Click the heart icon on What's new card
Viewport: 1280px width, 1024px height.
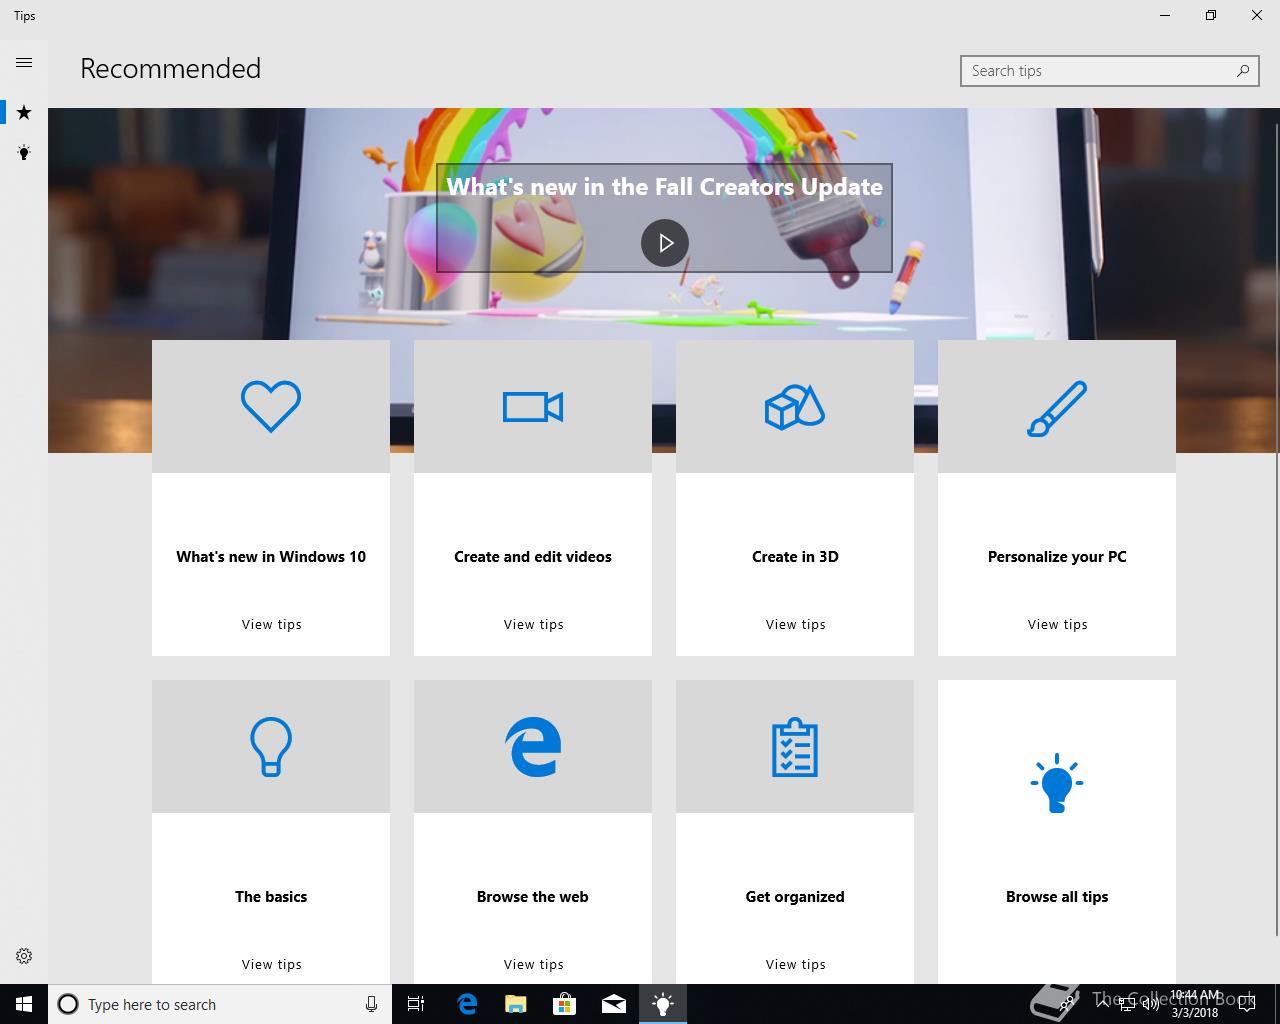[x=271, y=406]
